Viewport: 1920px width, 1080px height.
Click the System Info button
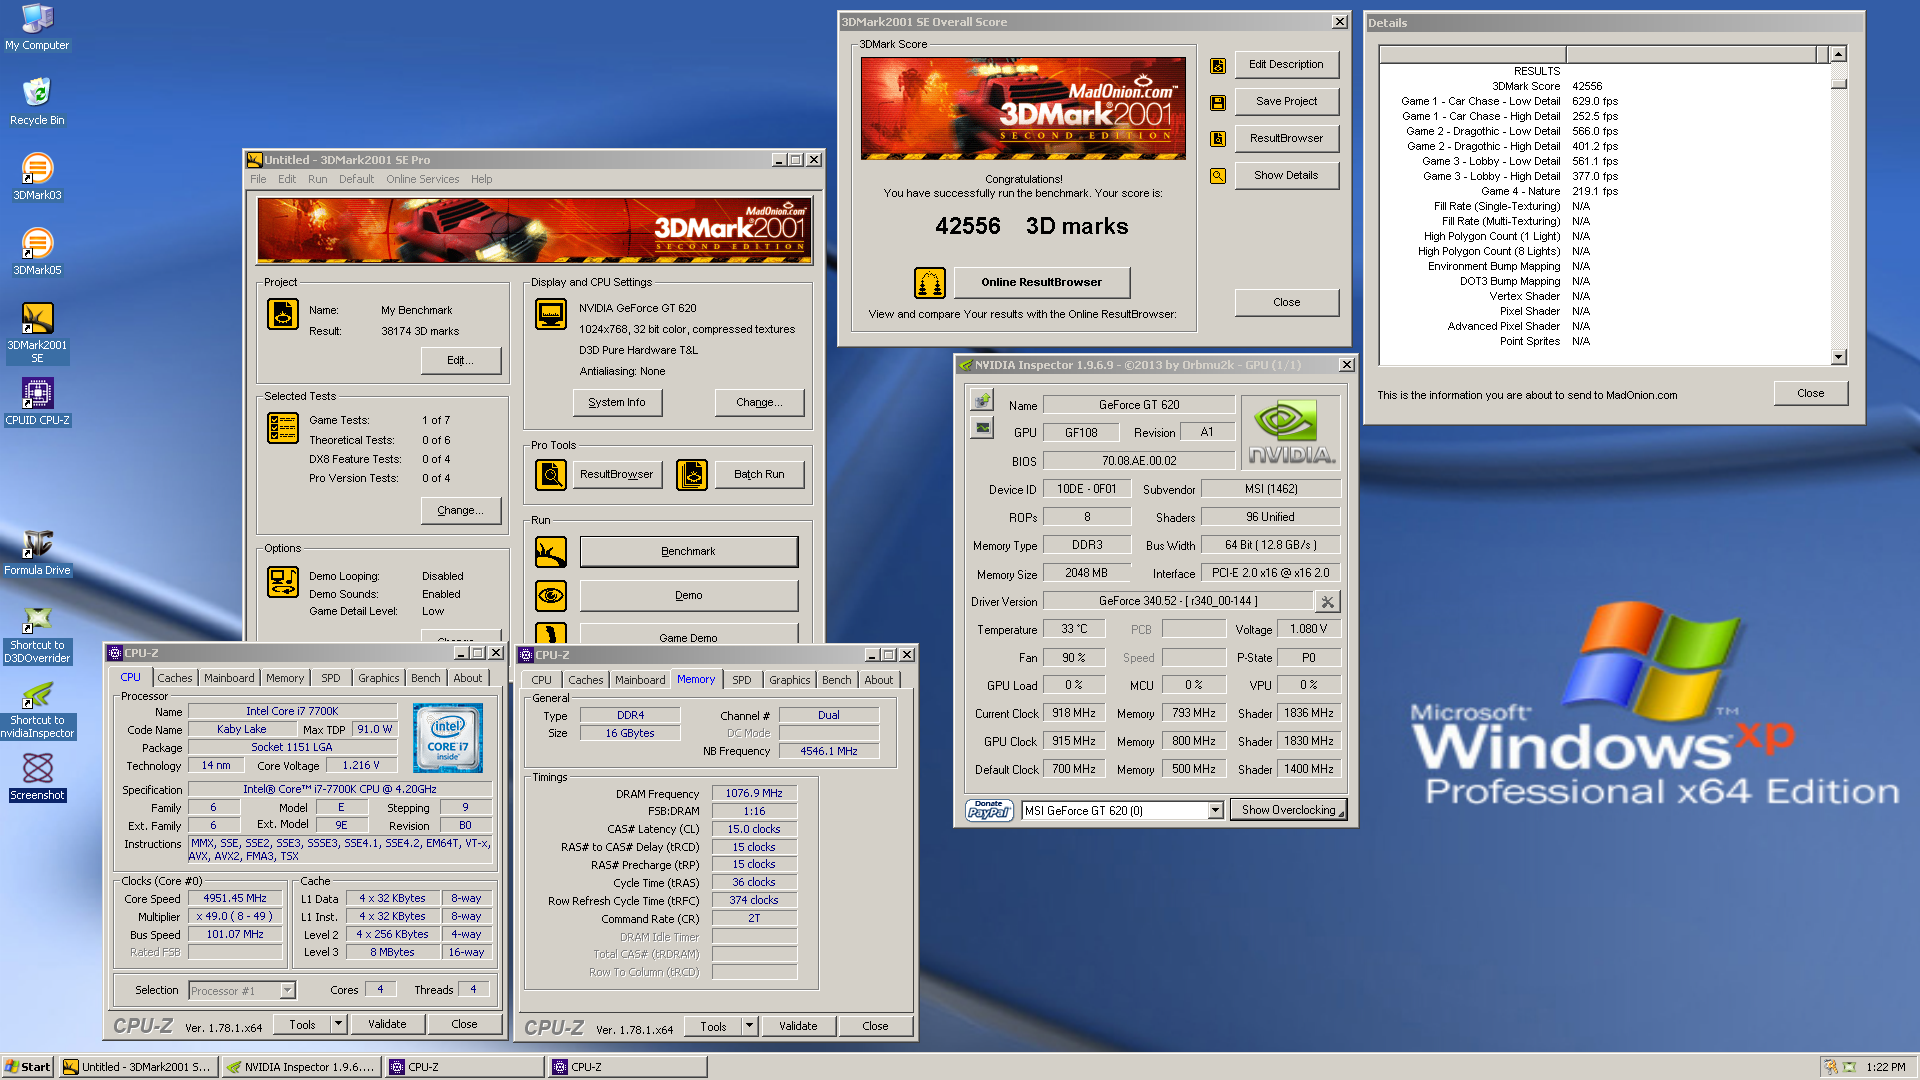point(617,402)
